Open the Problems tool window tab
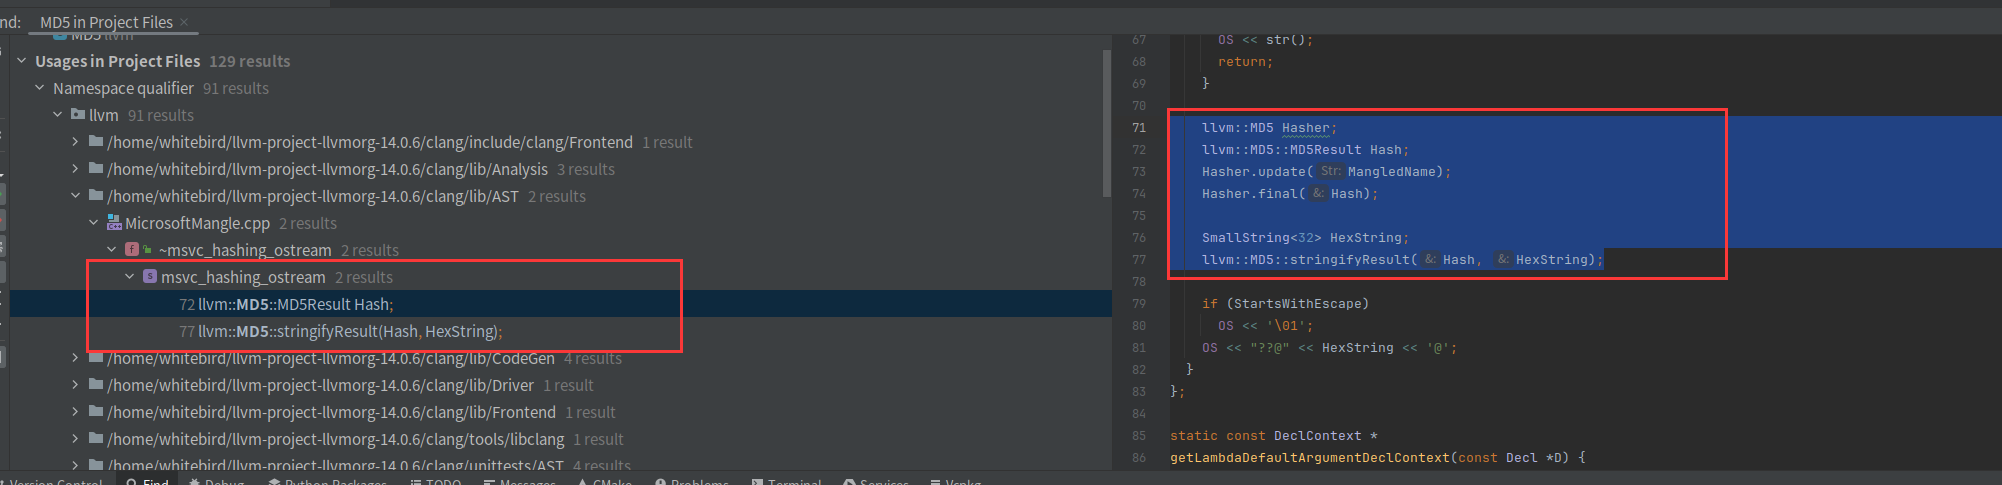 [x=692, y=481]
